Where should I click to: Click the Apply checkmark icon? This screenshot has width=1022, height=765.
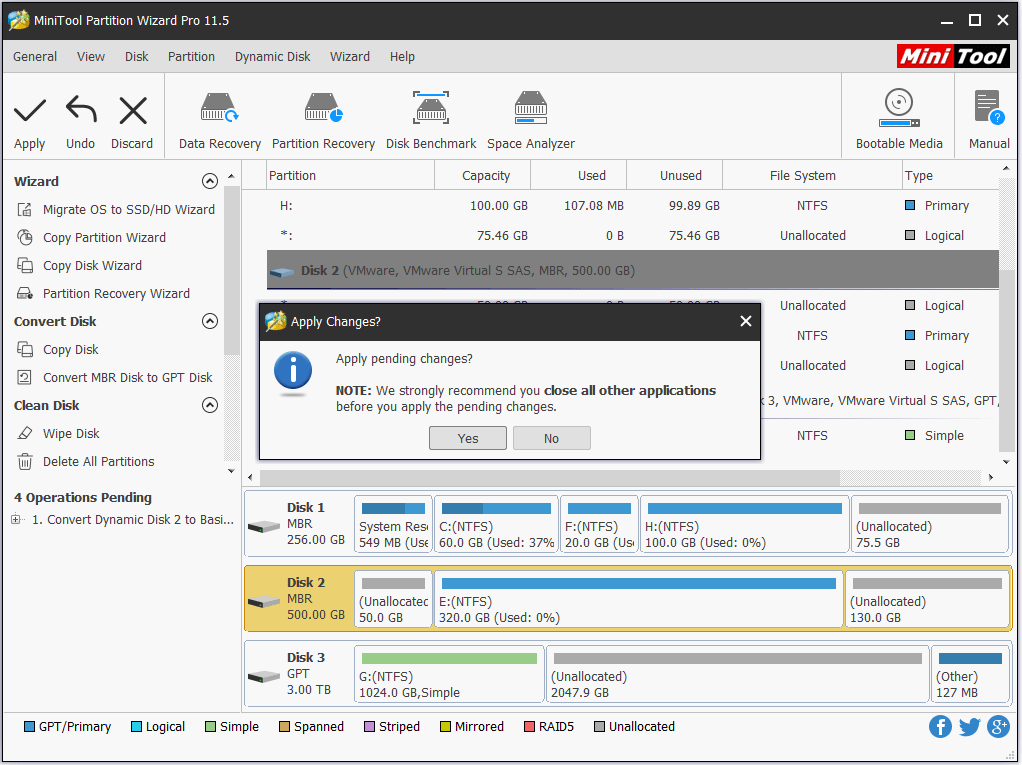[30, 110]
